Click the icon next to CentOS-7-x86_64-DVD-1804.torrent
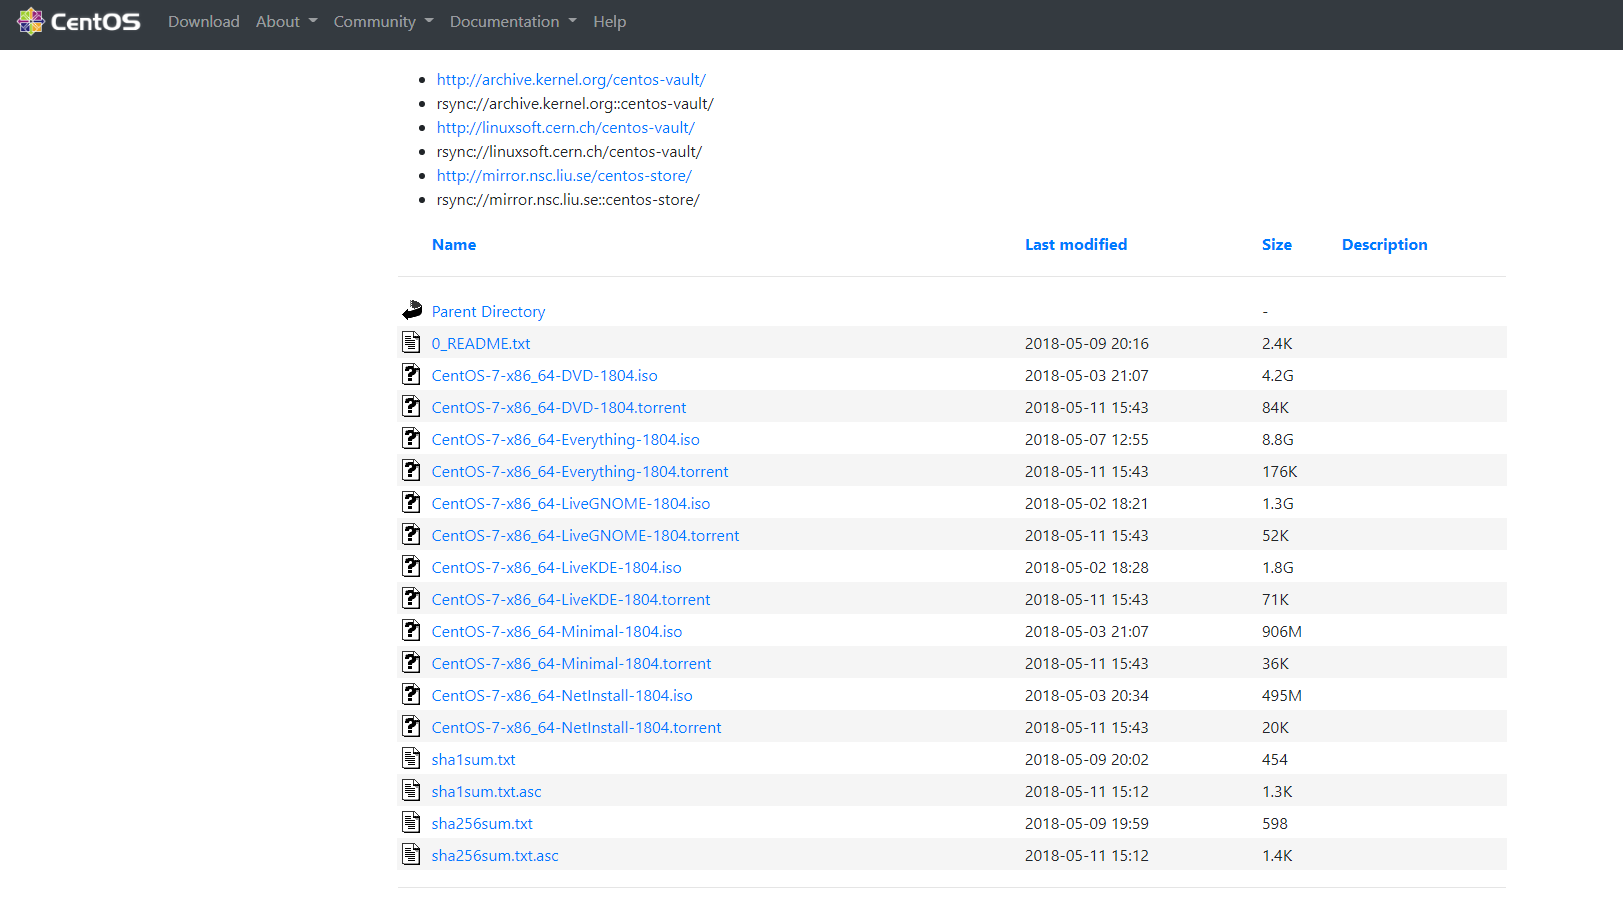The height and width of the screenshot is (901, 1623). pos(411,405)
